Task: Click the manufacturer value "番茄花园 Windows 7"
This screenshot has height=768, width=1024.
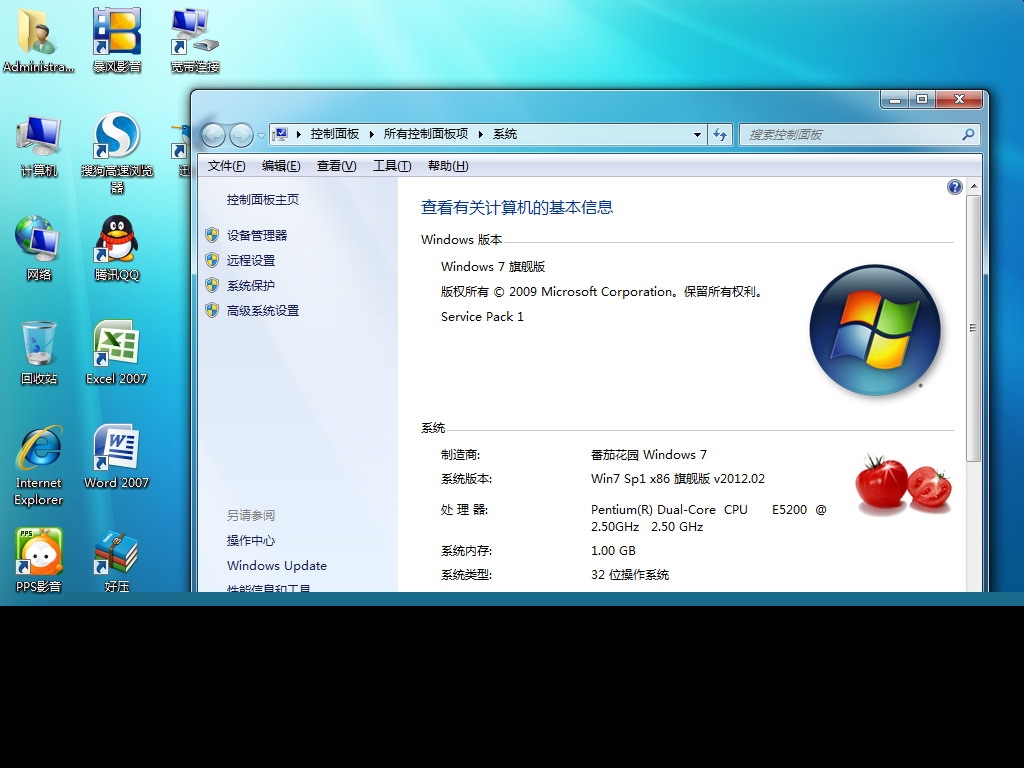Action: 648,455
